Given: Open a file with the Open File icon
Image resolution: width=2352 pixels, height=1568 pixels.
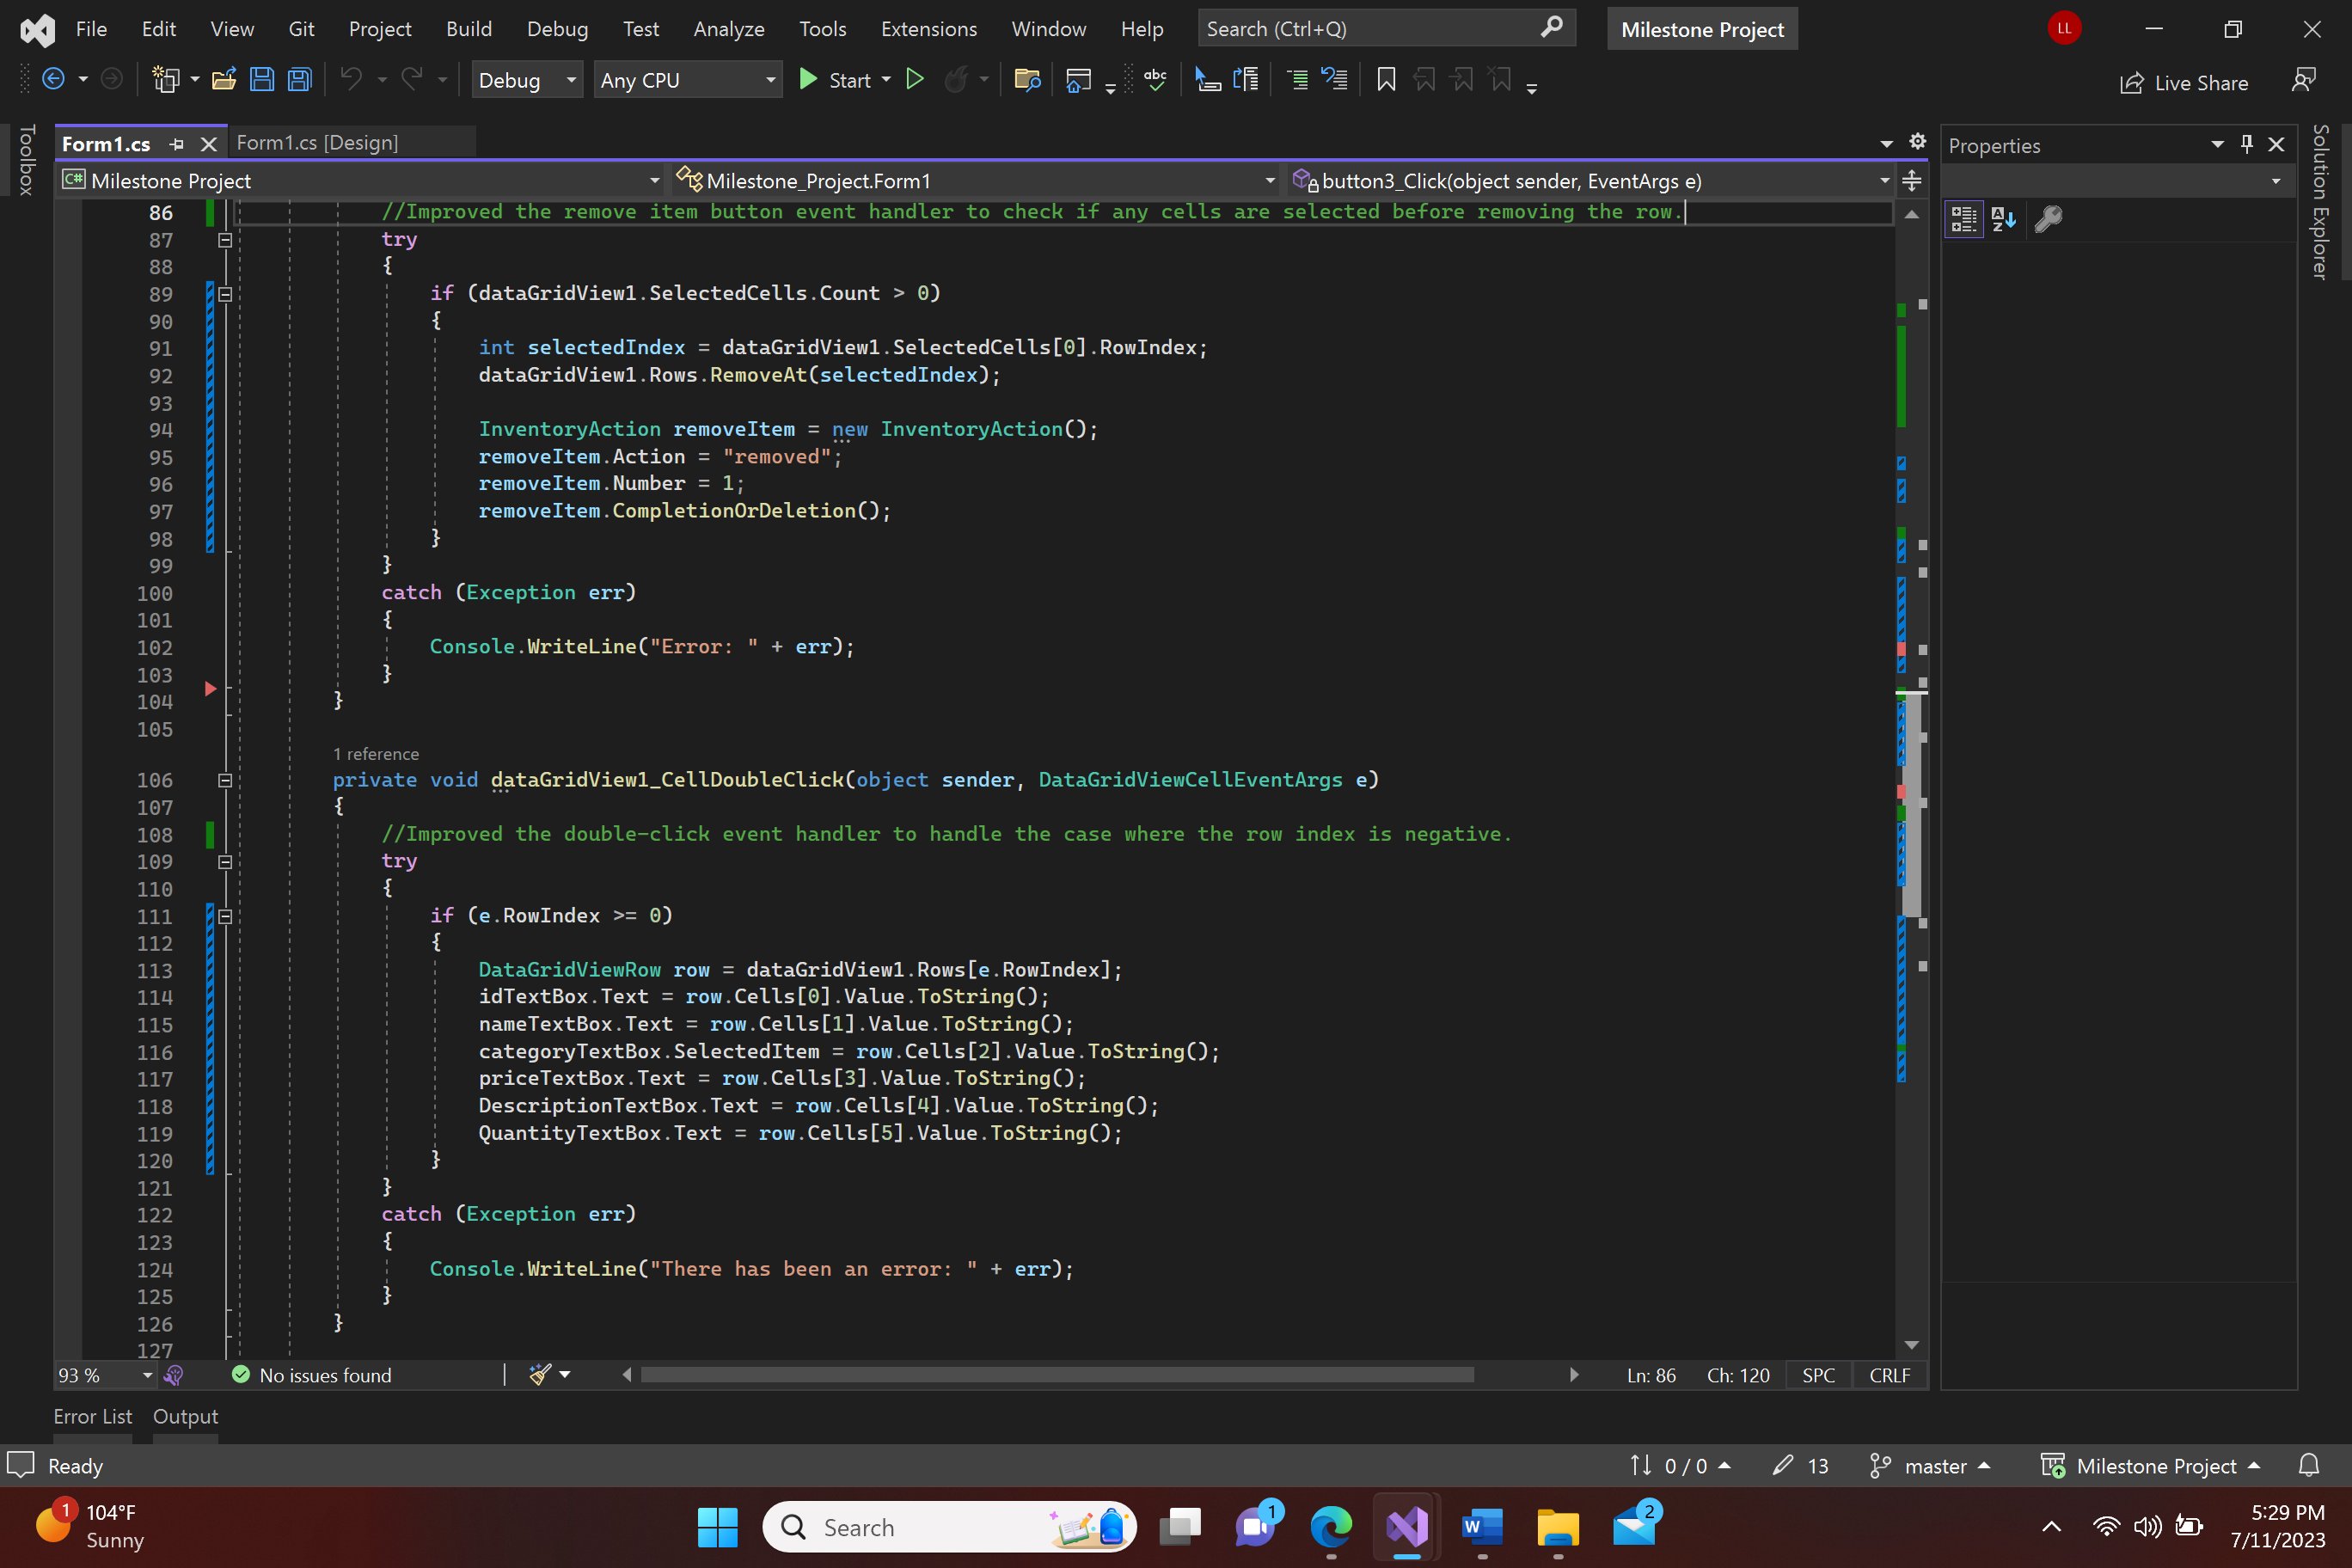Looking at the screenshot, I should coord(224,80).
